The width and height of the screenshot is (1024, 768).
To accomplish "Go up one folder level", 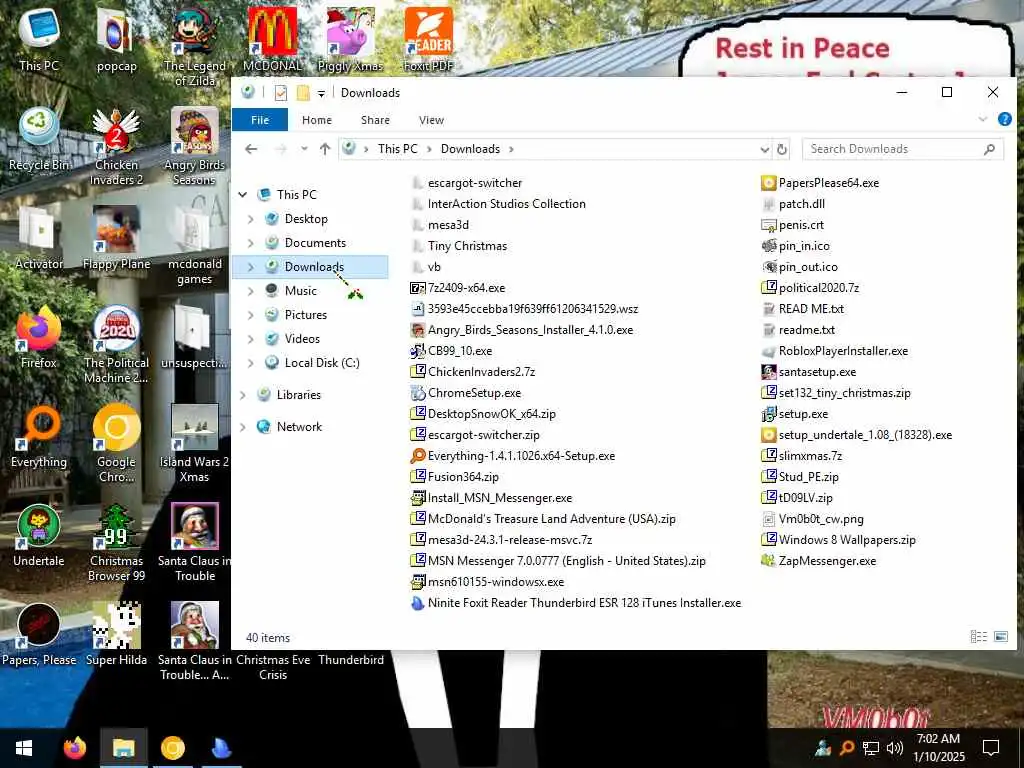I will 325,149.
